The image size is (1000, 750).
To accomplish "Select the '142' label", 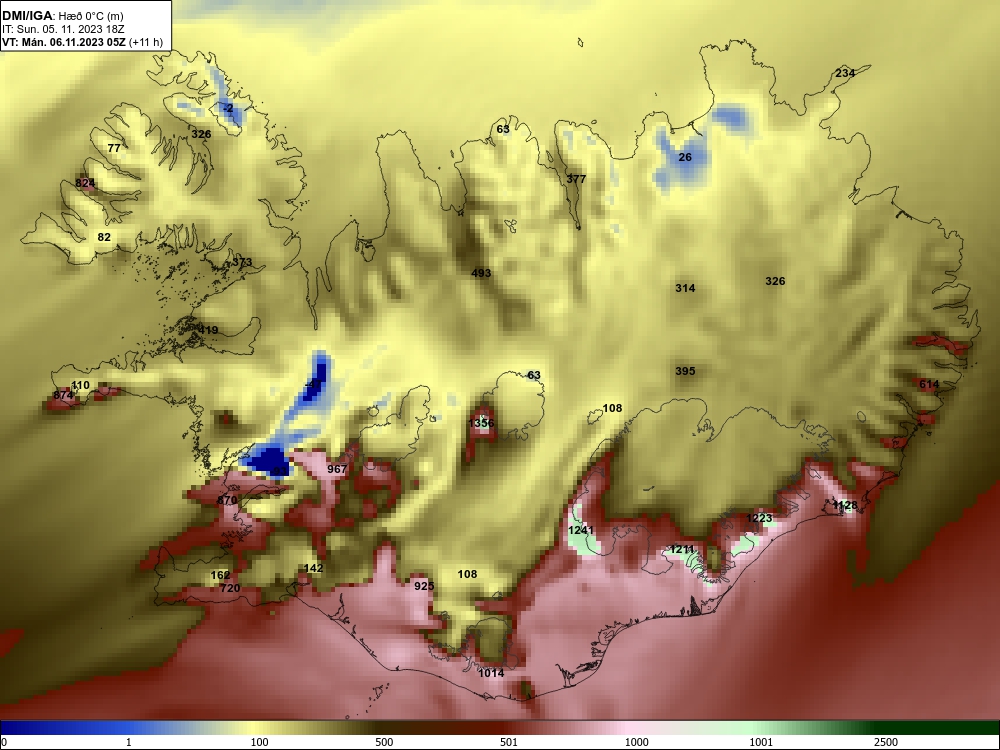I will click(313, 568).
